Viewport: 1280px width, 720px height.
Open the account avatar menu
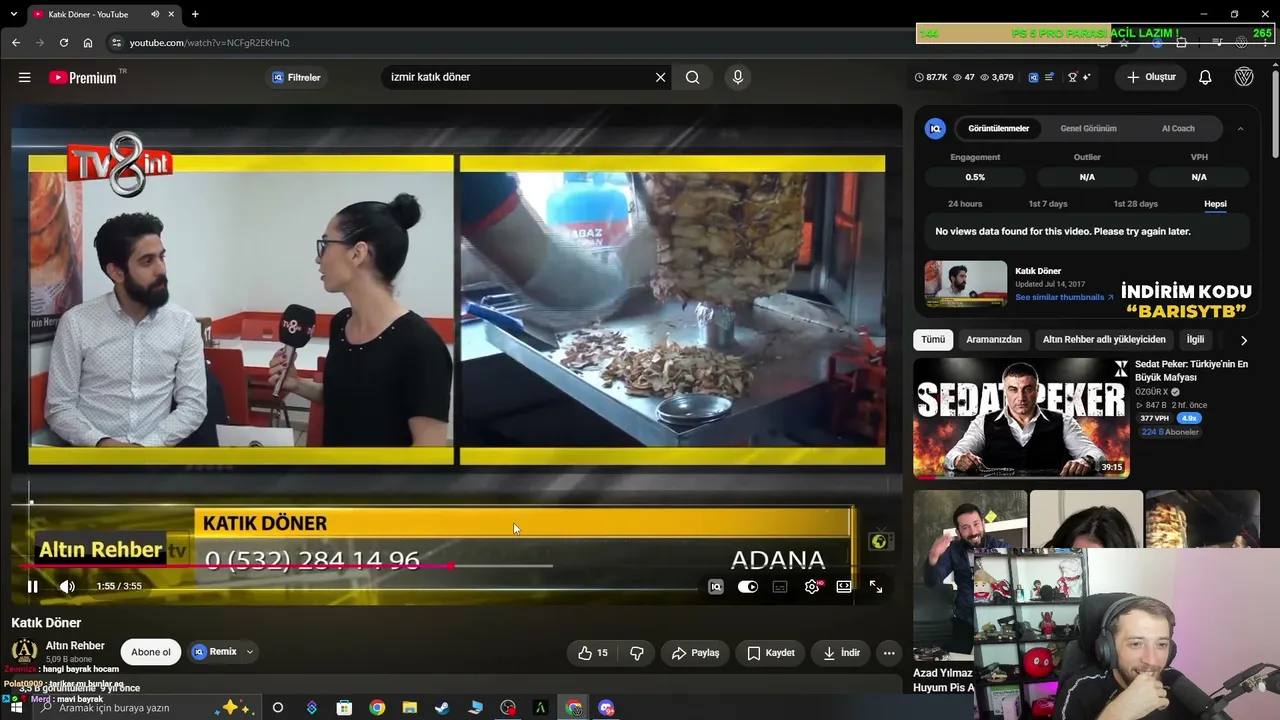1244,77
